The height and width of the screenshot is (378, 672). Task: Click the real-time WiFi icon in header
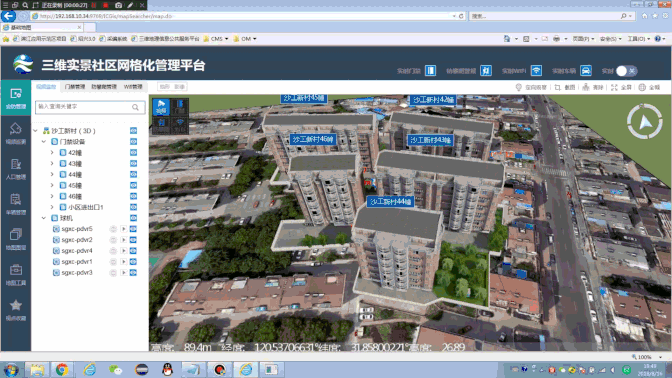coord(536,71)
